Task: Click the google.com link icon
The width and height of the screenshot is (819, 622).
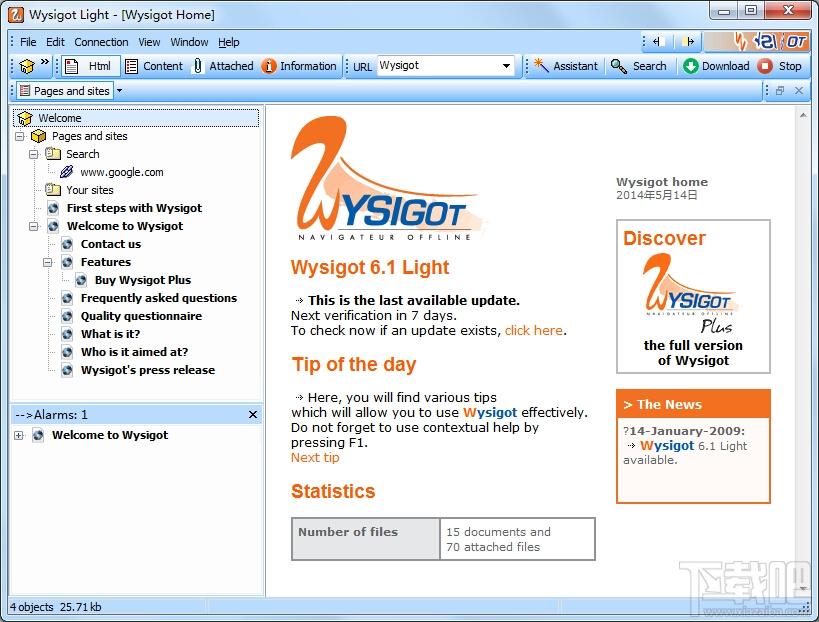Action: pyautogui.click(x=66, y=172)
